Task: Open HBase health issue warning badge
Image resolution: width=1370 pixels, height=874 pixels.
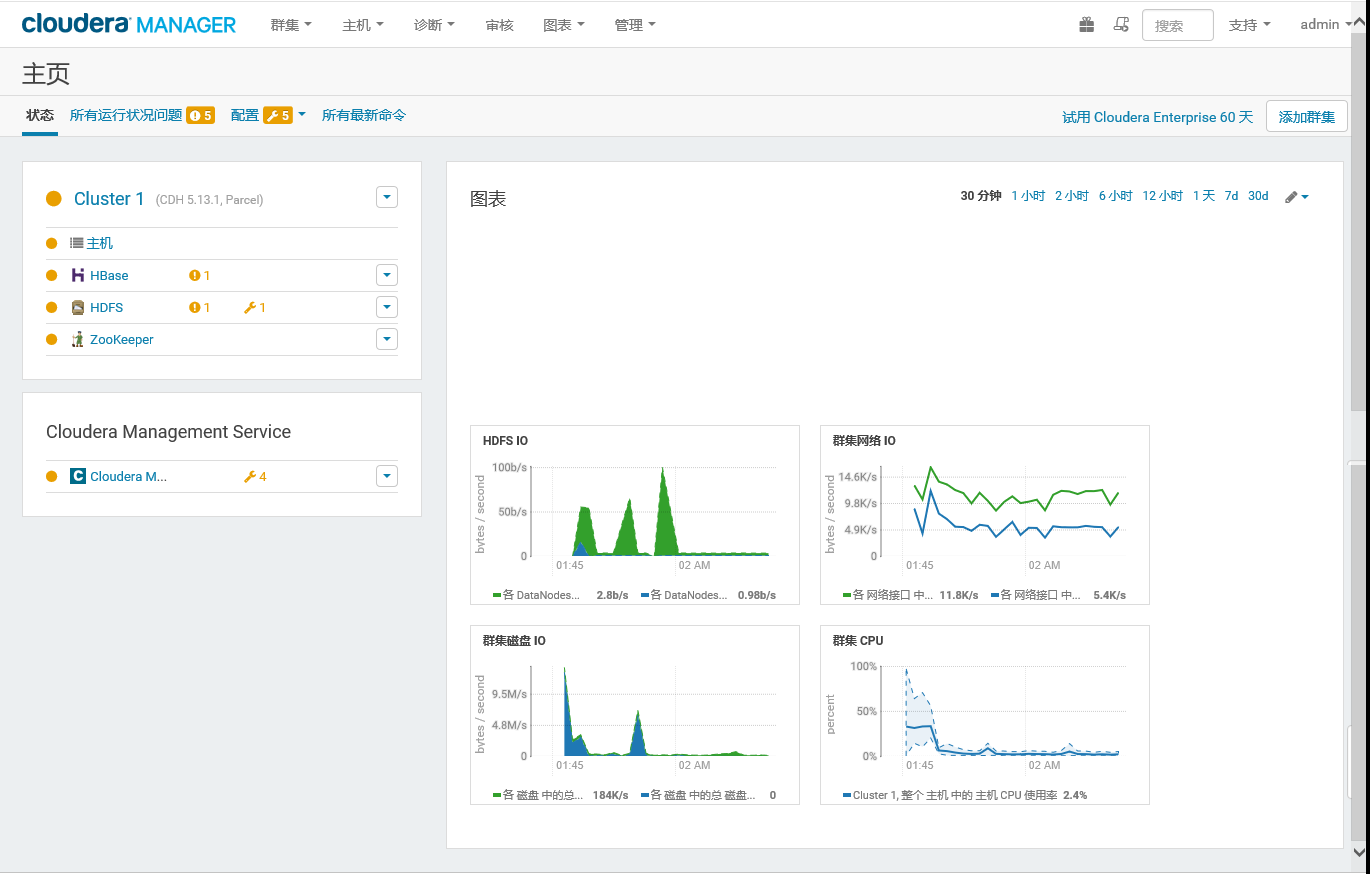Action: (x=200, y=276)
